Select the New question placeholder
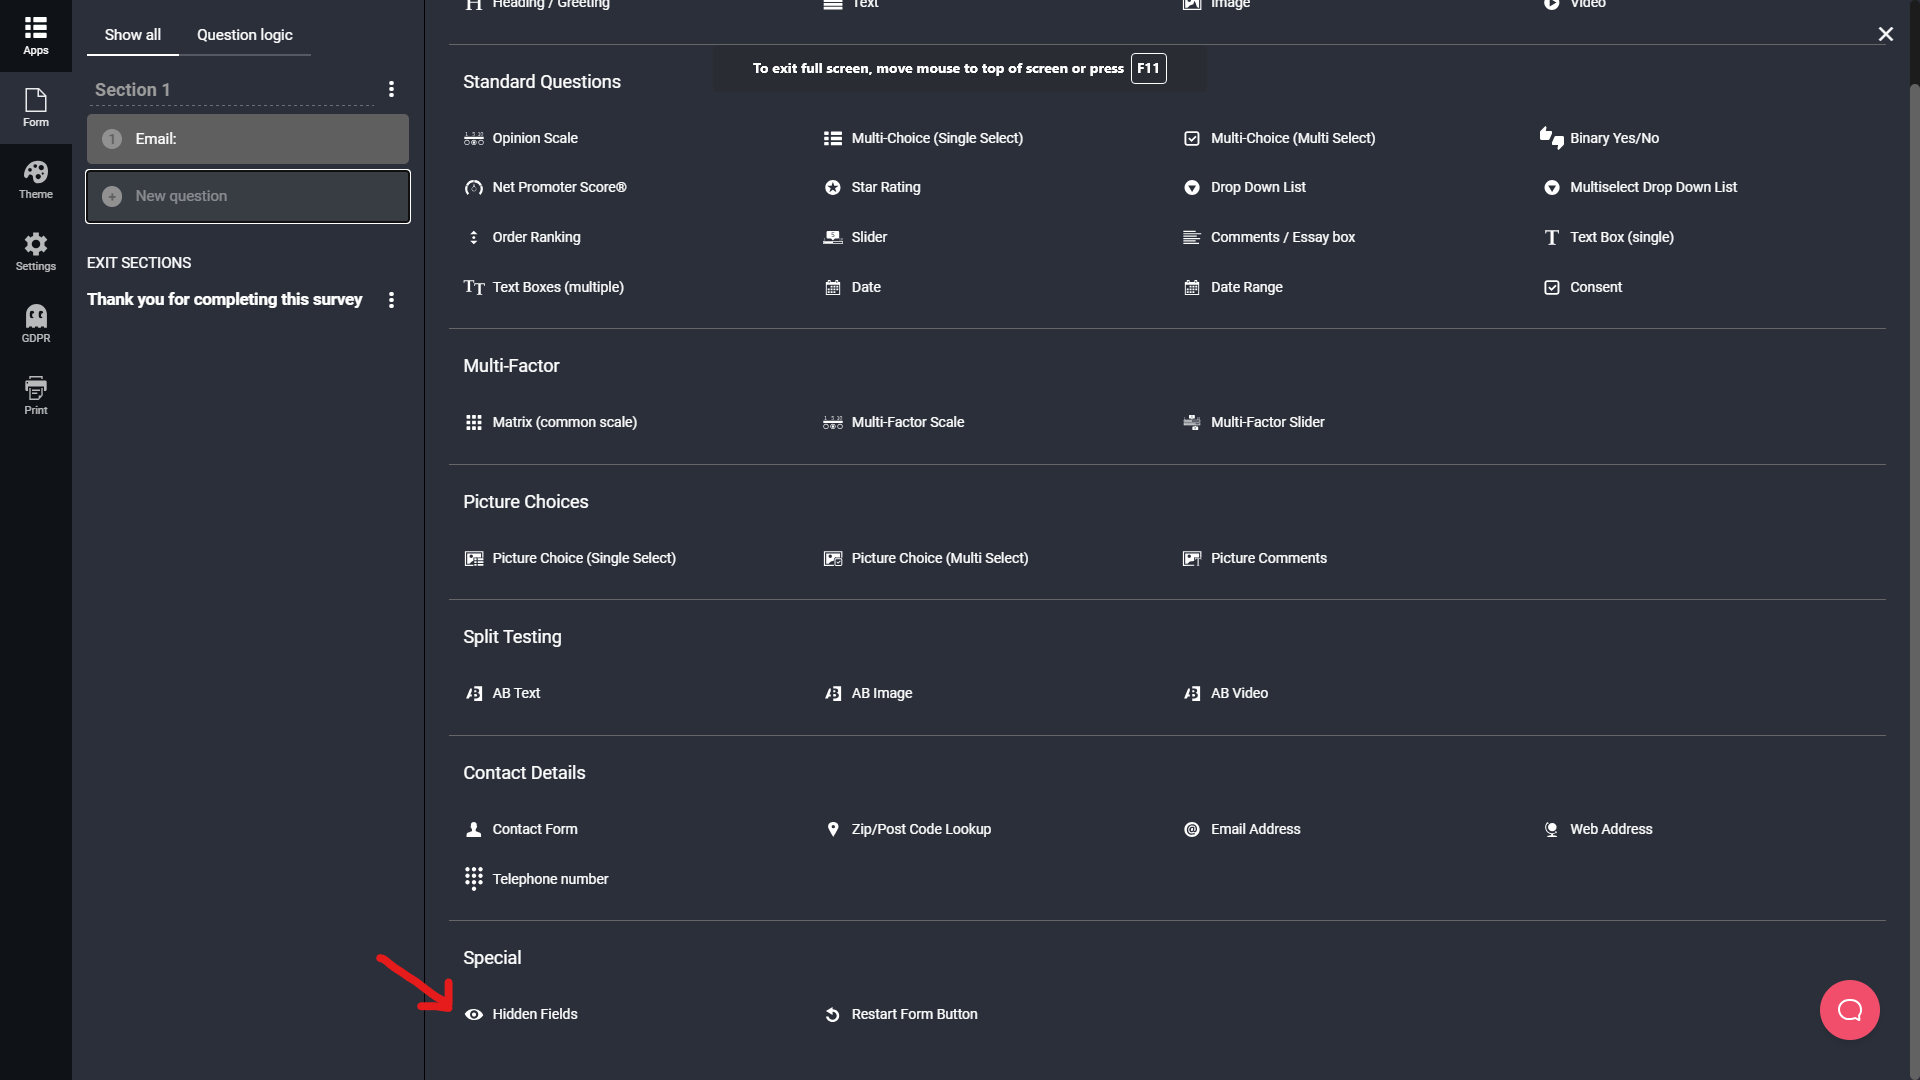Screen dimensions: 1920x1080 coord(248,196)
